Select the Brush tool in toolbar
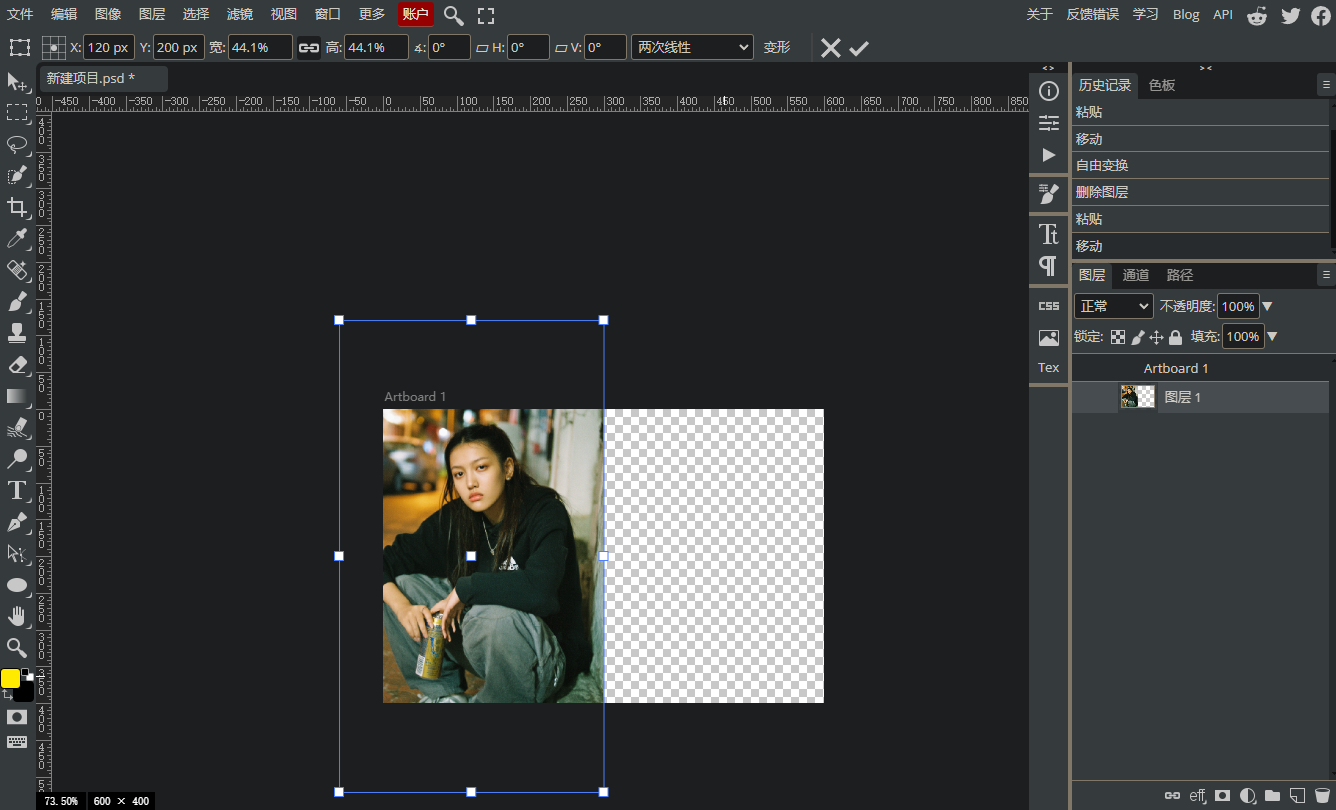The height and width of the screenshot is (810, 1336). pyautogui.click(x=17, y=301)
